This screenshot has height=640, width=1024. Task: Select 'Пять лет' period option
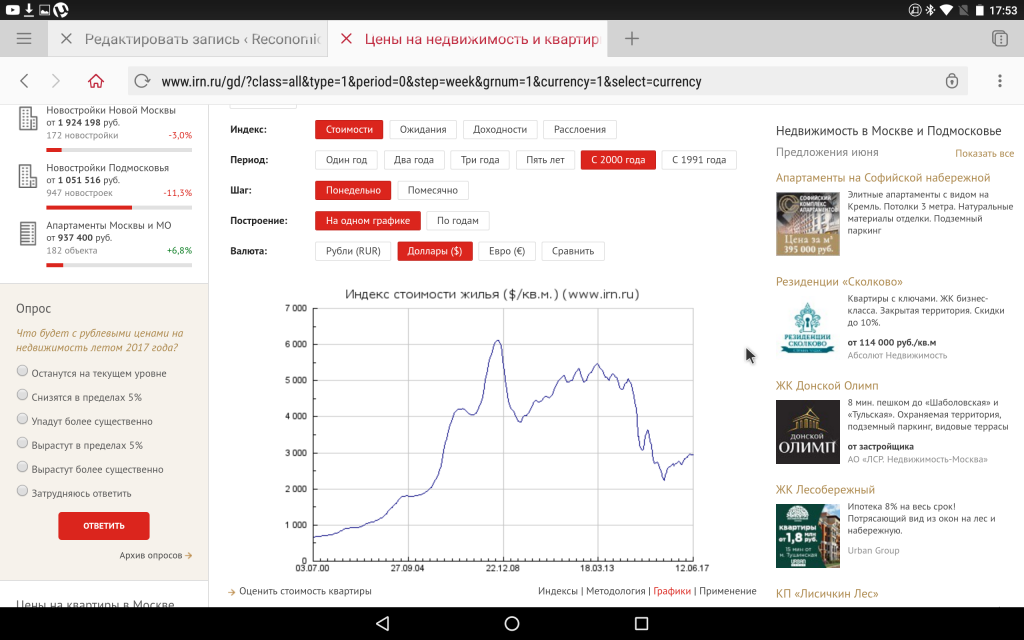545,160
